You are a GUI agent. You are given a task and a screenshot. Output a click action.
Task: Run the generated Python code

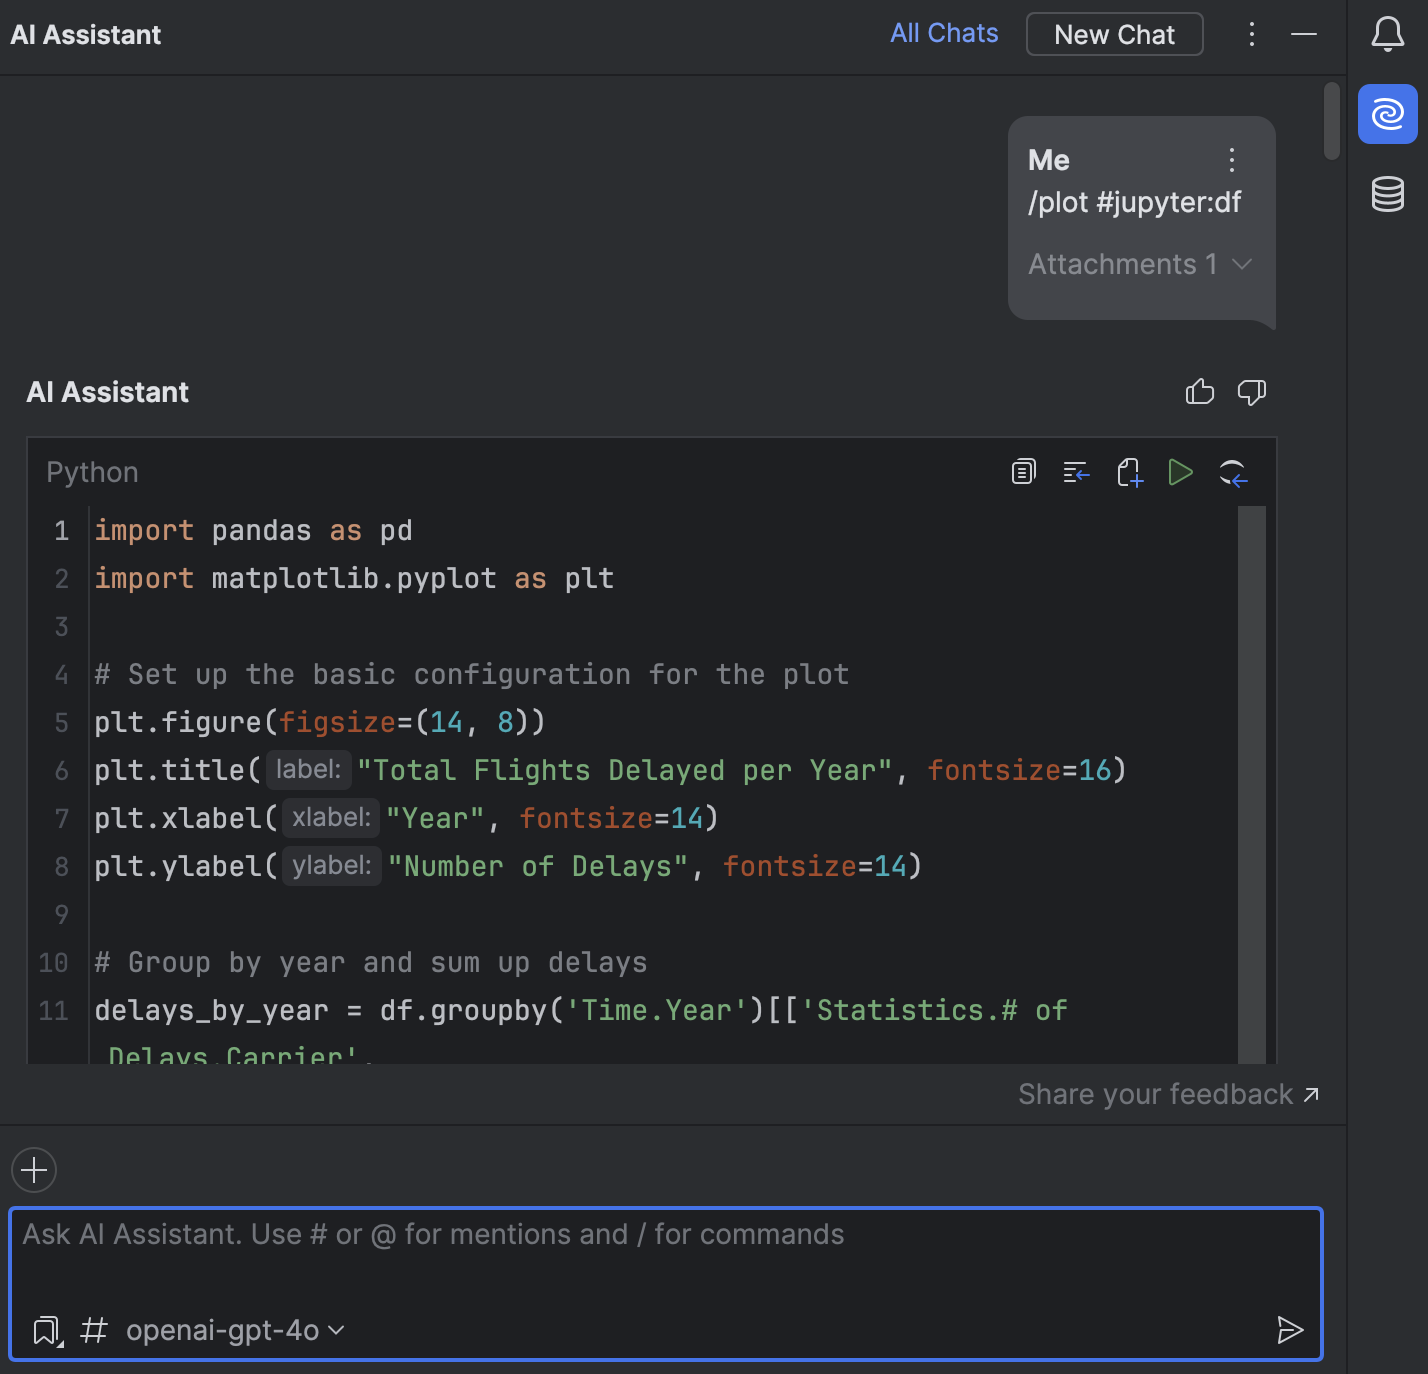(x=1181, y=472)
